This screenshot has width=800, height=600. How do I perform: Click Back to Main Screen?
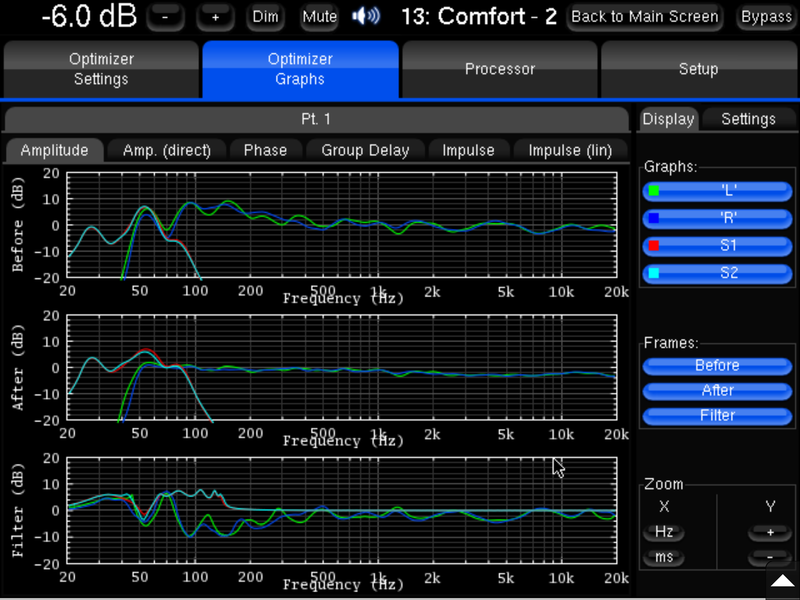click(x=644, y=17)
